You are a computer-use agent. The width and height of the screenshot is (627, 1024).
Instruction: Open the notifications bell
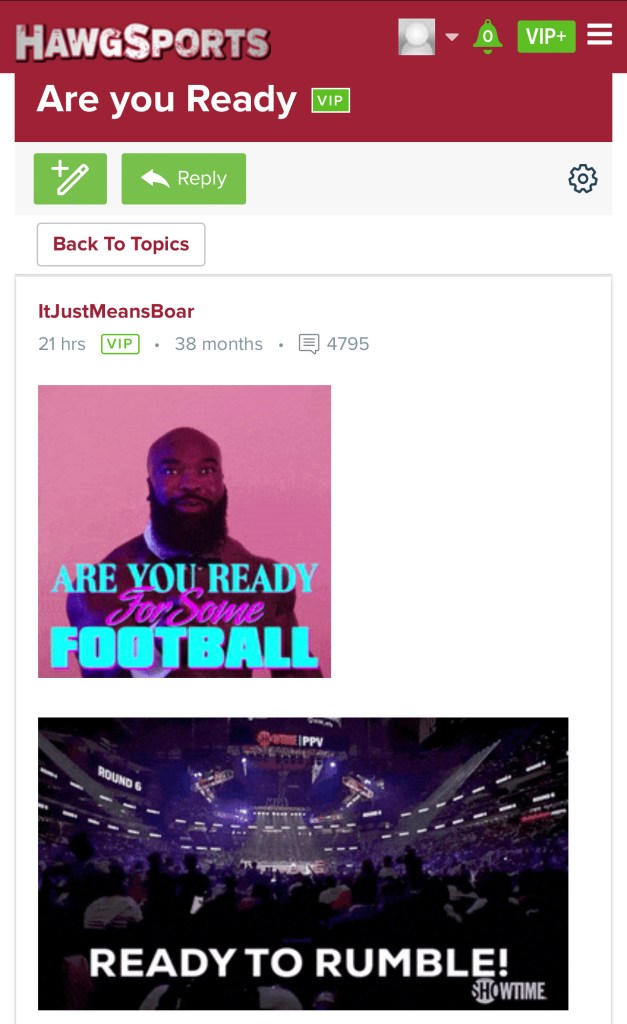(x=487, y=36)
